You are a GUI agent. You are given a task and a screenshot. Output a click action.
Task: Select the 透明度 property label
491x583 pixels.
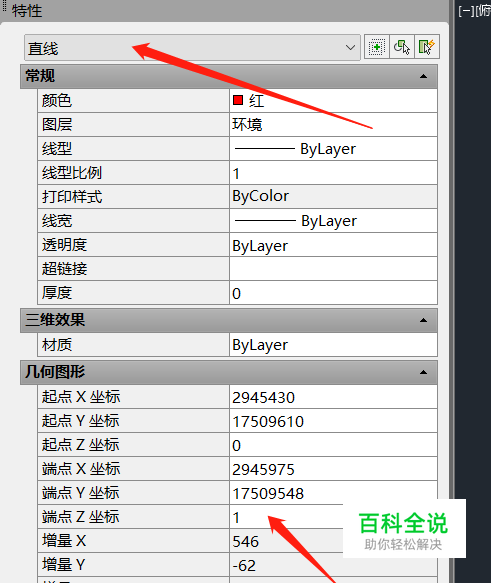point(64,245)
